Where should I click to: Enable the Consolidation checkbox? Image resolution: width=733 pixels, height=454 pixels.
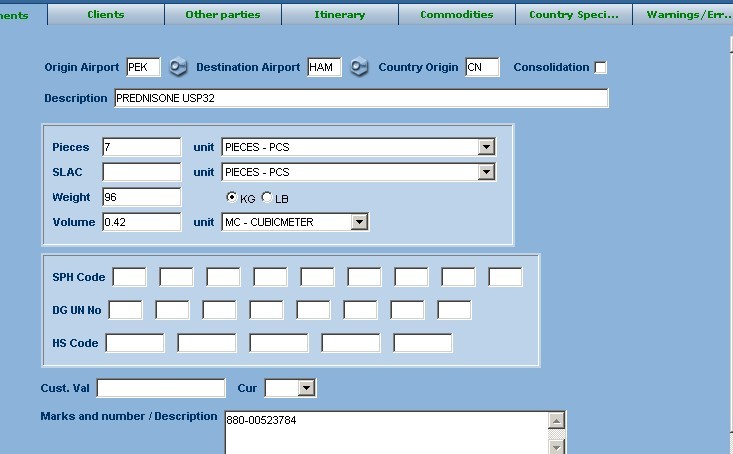pyautogui.click(x=600, y=68)
